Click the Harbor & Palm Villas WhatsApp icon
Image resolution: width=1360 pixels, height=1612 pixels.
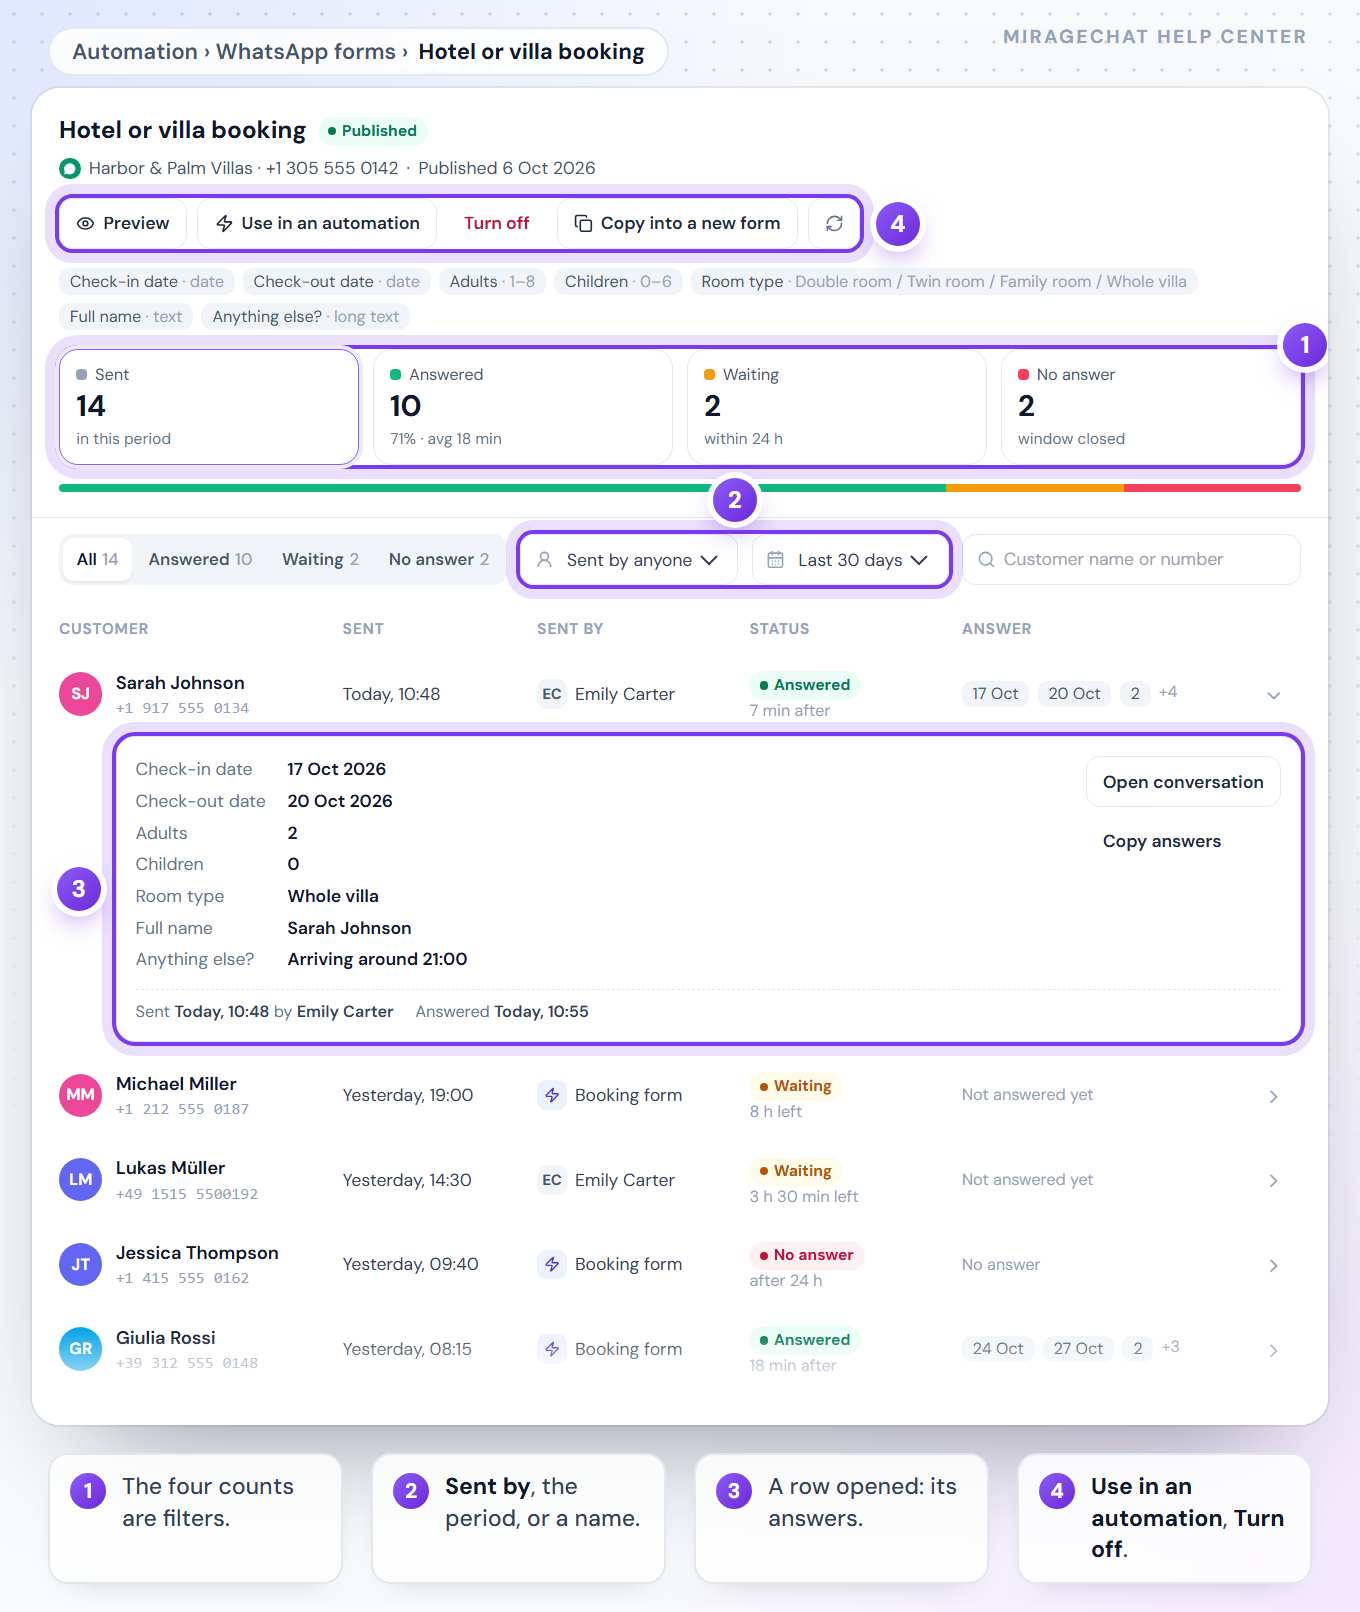[70, 168]
